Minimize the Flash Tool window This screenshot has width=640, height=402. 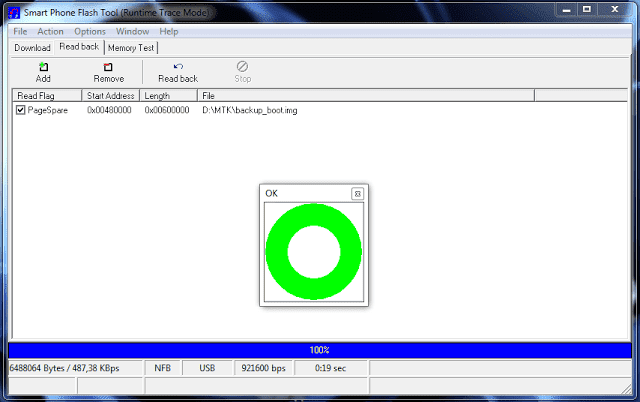[x=567, y=10]
